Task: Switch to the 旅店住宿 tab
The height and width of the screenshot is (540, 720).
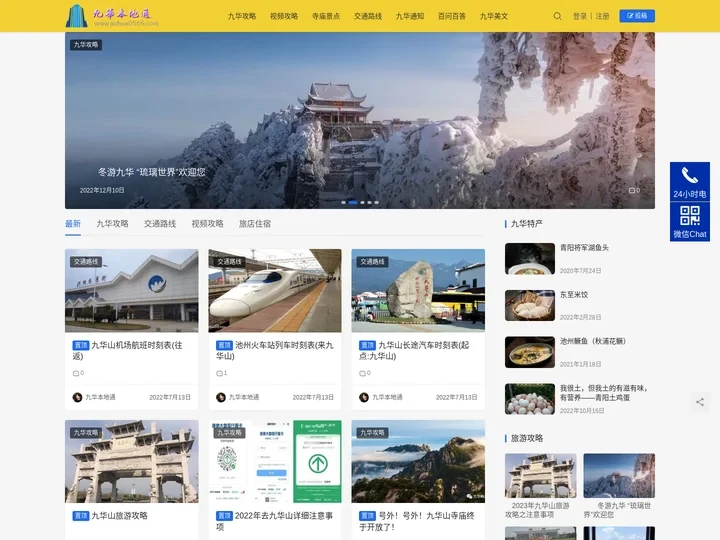Action: pos(255,224)
